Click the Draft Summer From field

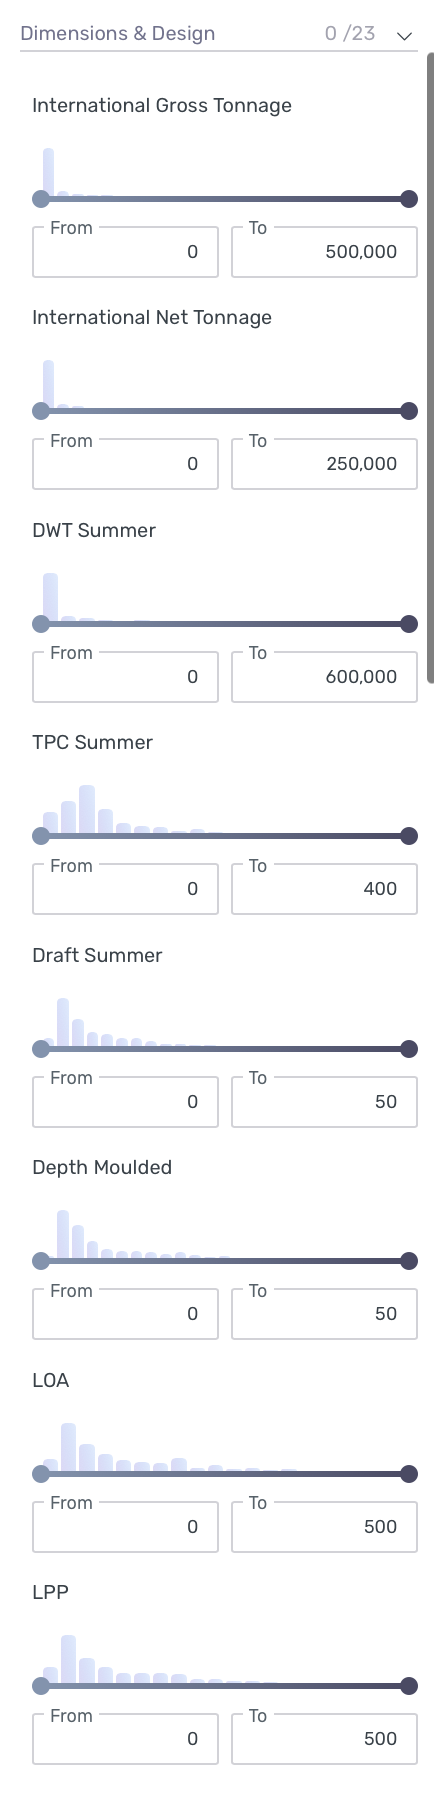click(x=125, y=1102)
